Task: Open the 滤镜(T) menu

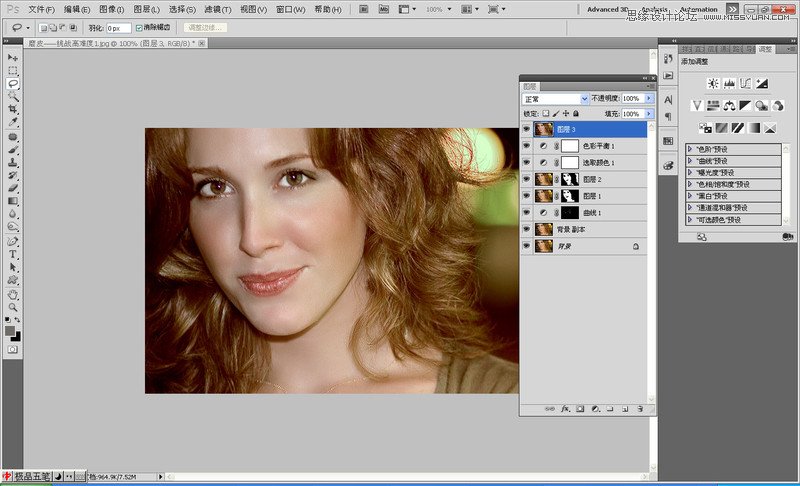Action: 218,9
